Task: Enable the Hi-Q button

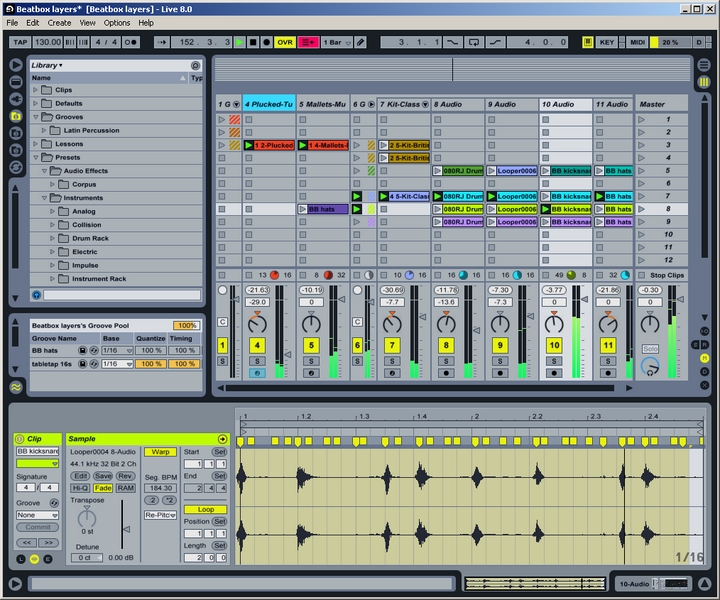Action: click(80, 488)
